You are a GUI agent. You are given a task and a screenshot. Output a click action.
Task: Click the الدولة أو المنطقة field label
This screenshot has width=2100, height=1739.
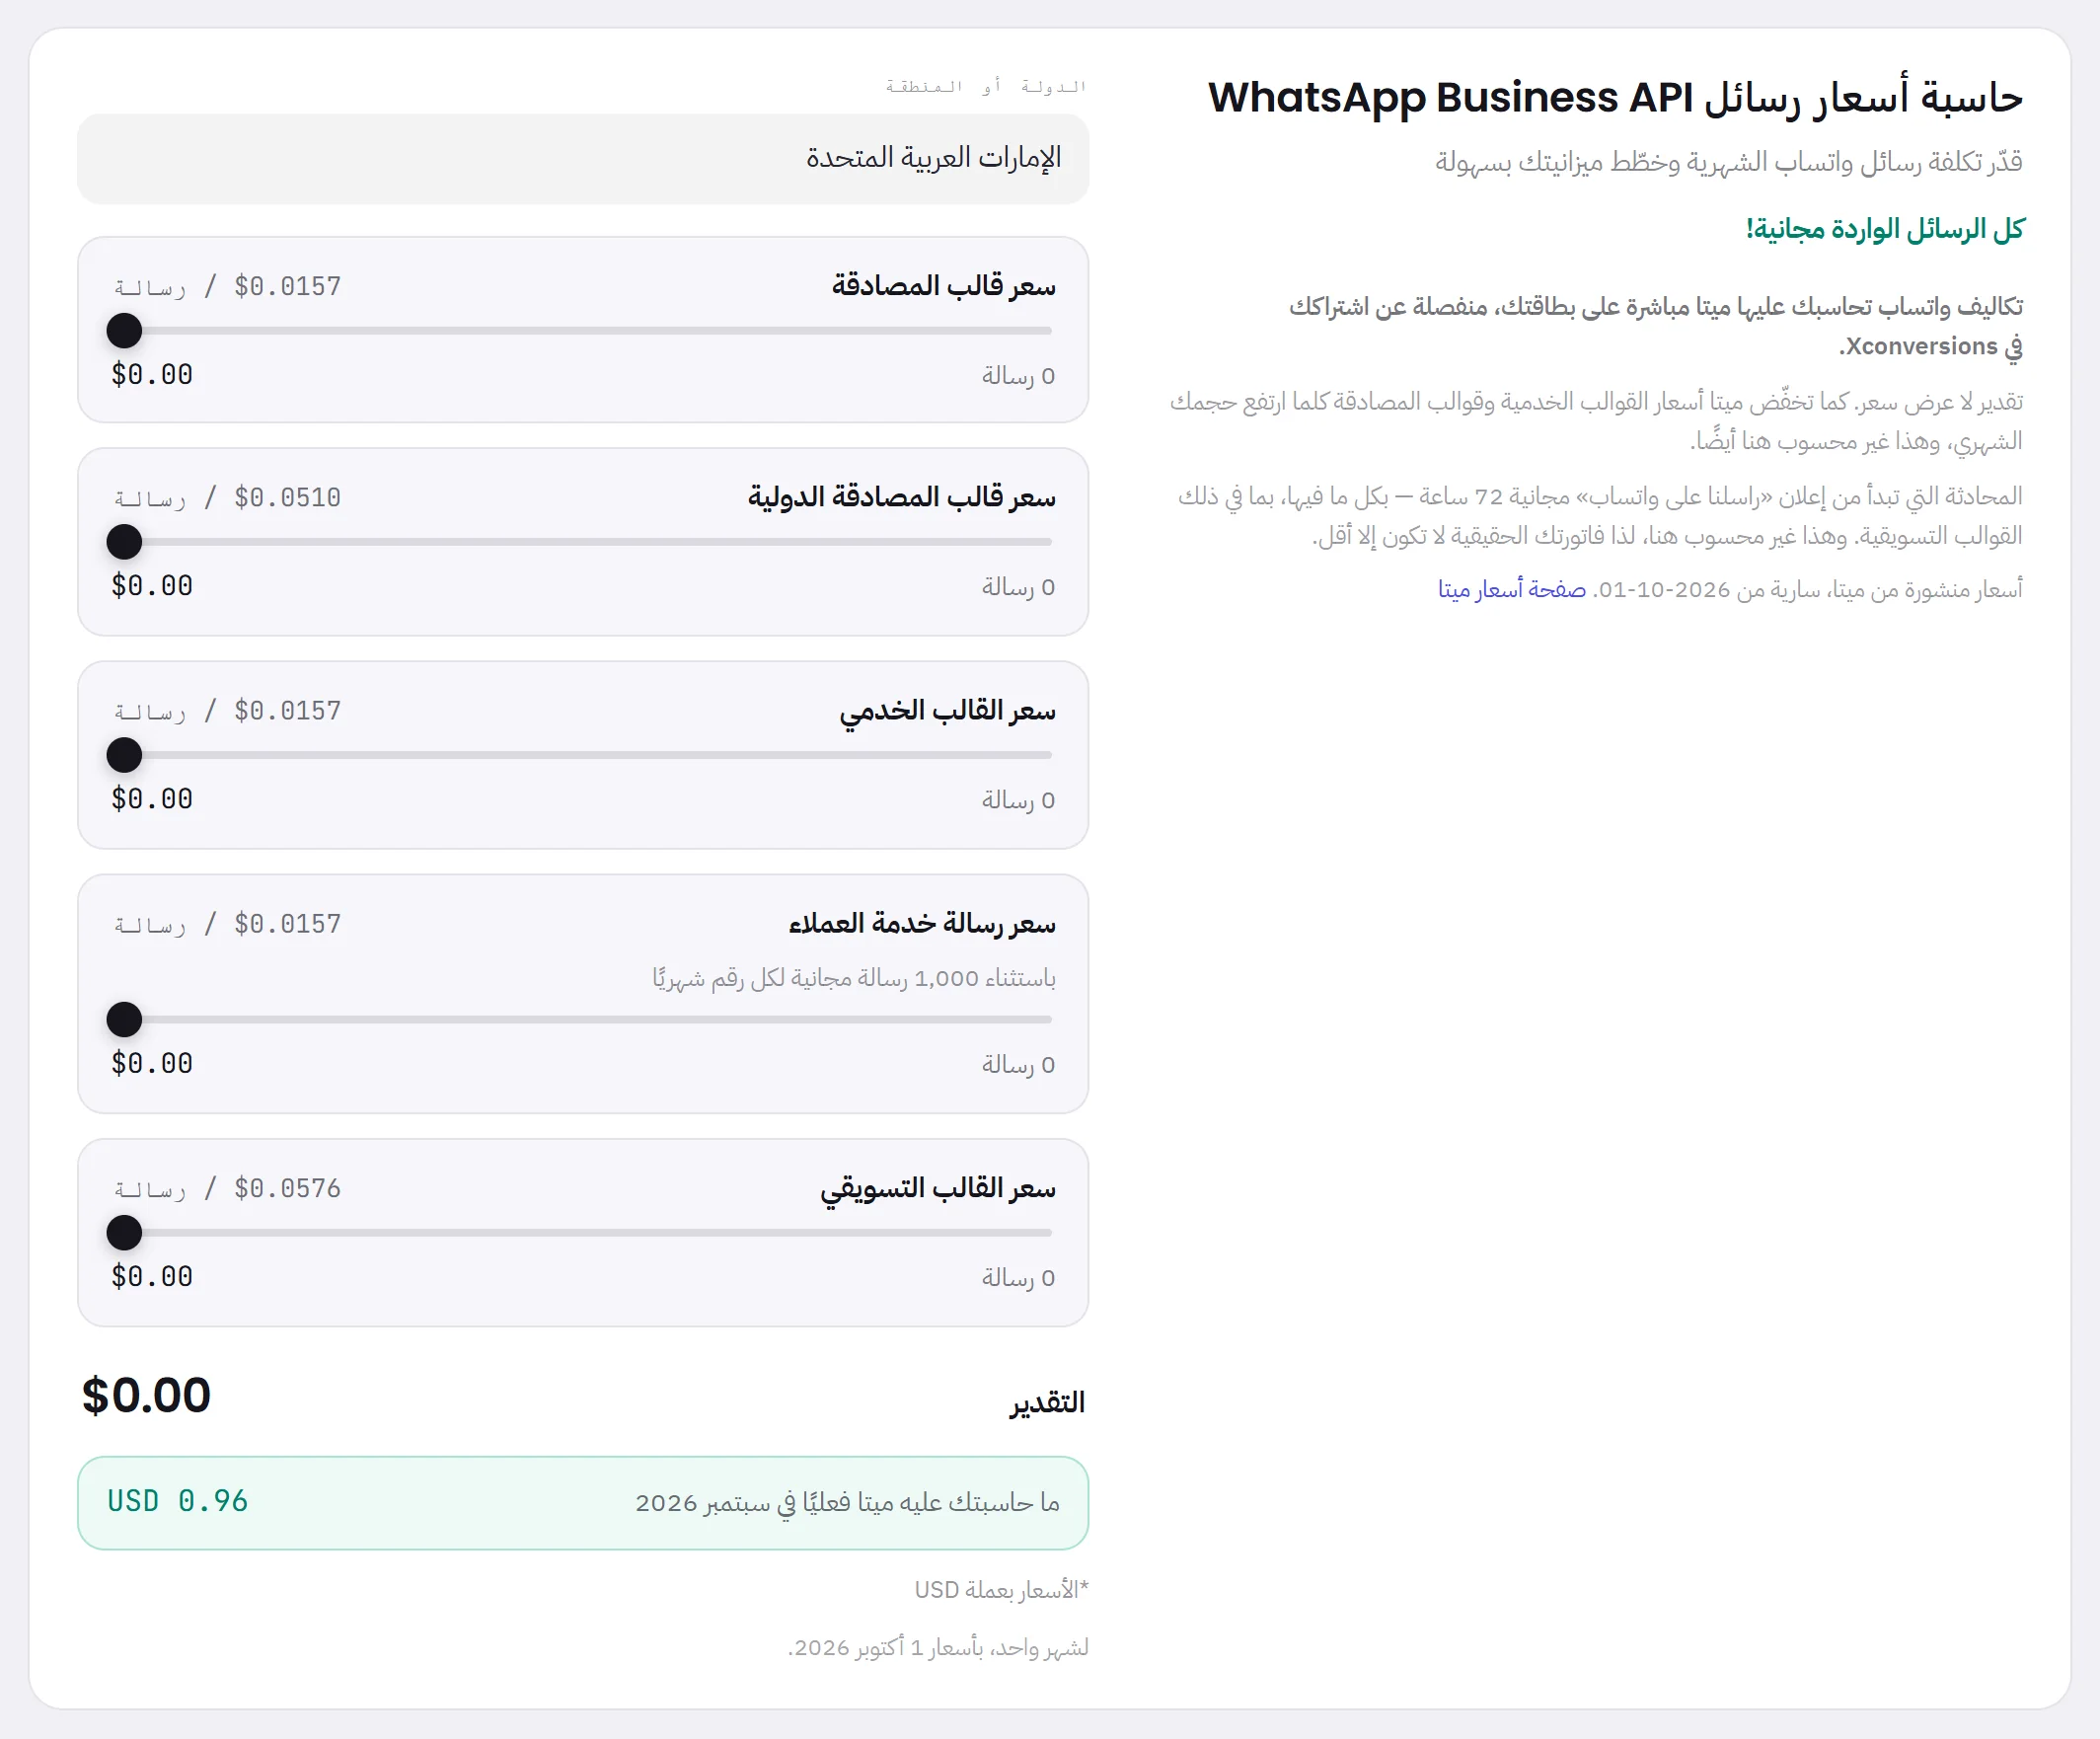(985, 87)
